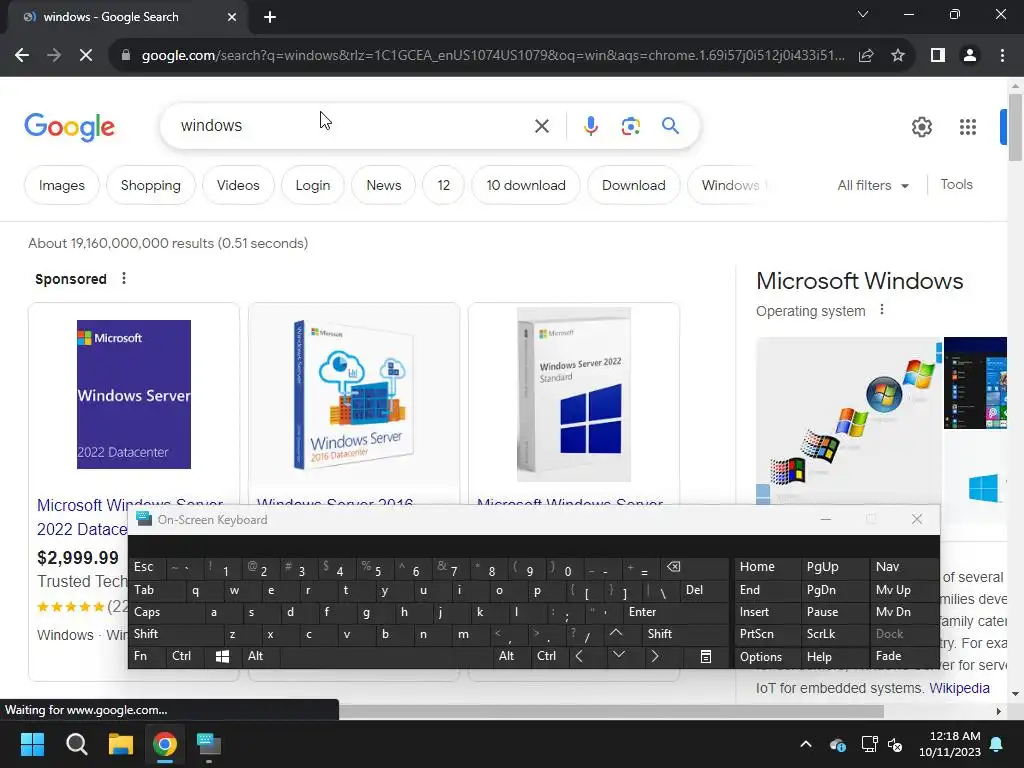Open File Explorer from taskbar

[121, 744]
